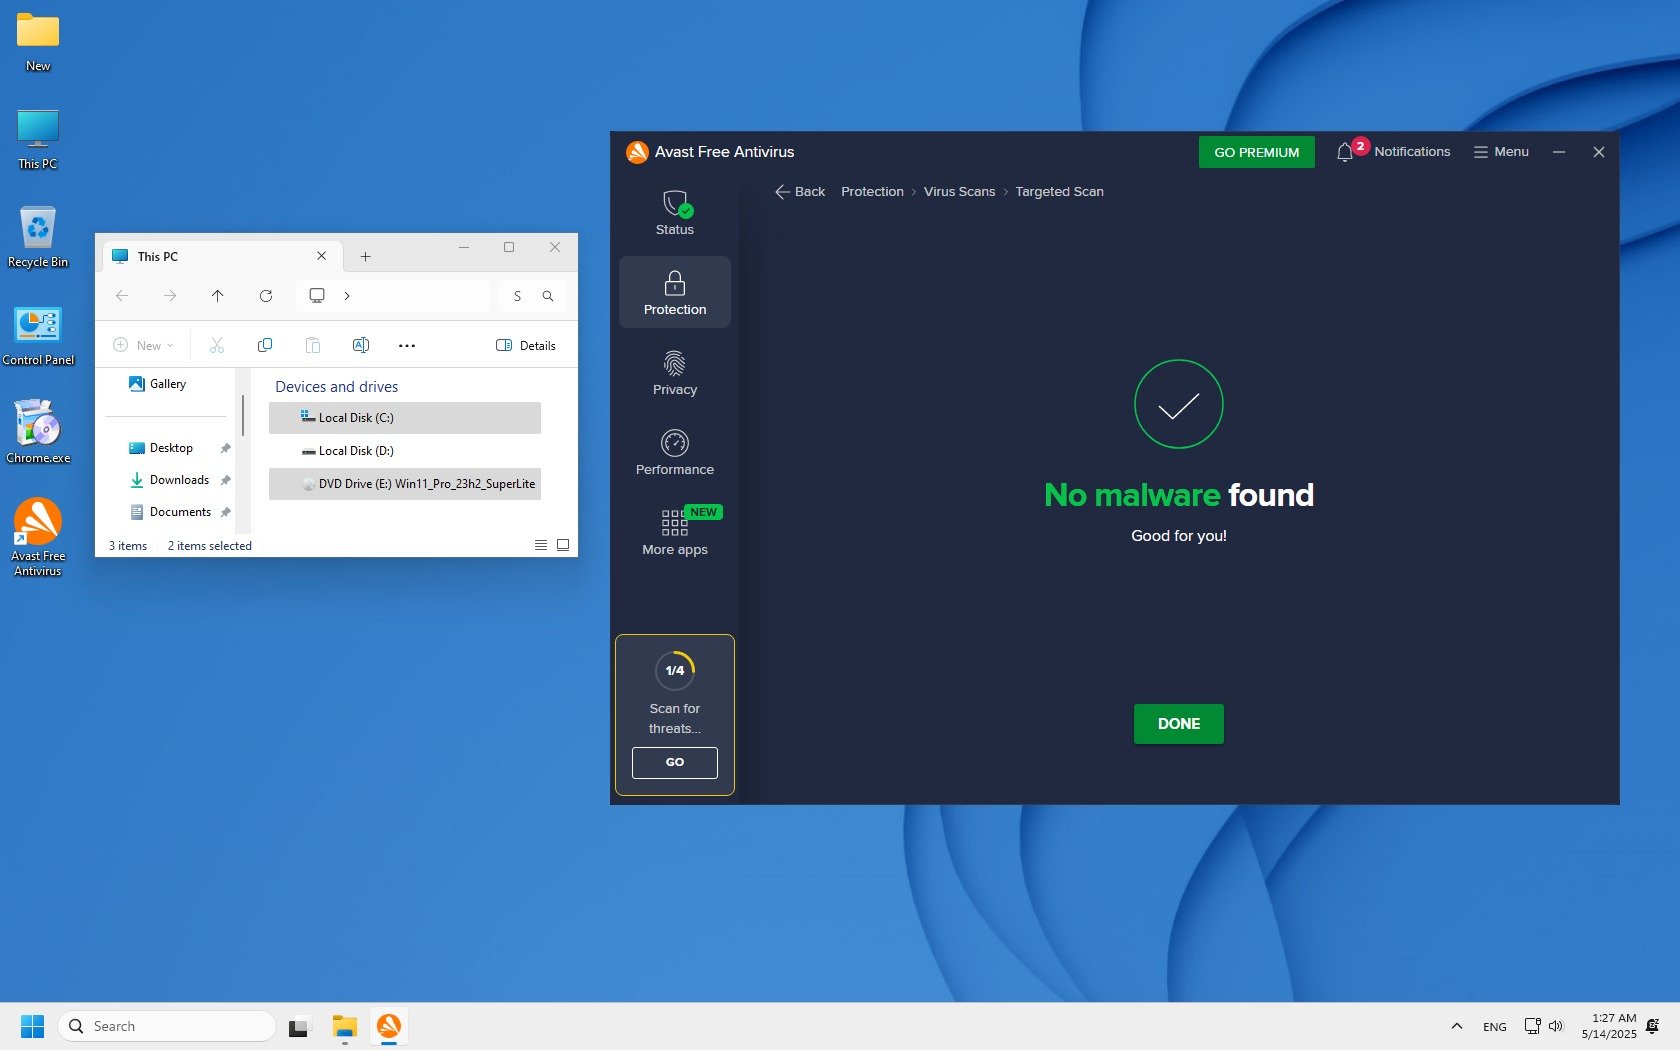
Task: Click the File Explorer back arrow
Action: 122,296
